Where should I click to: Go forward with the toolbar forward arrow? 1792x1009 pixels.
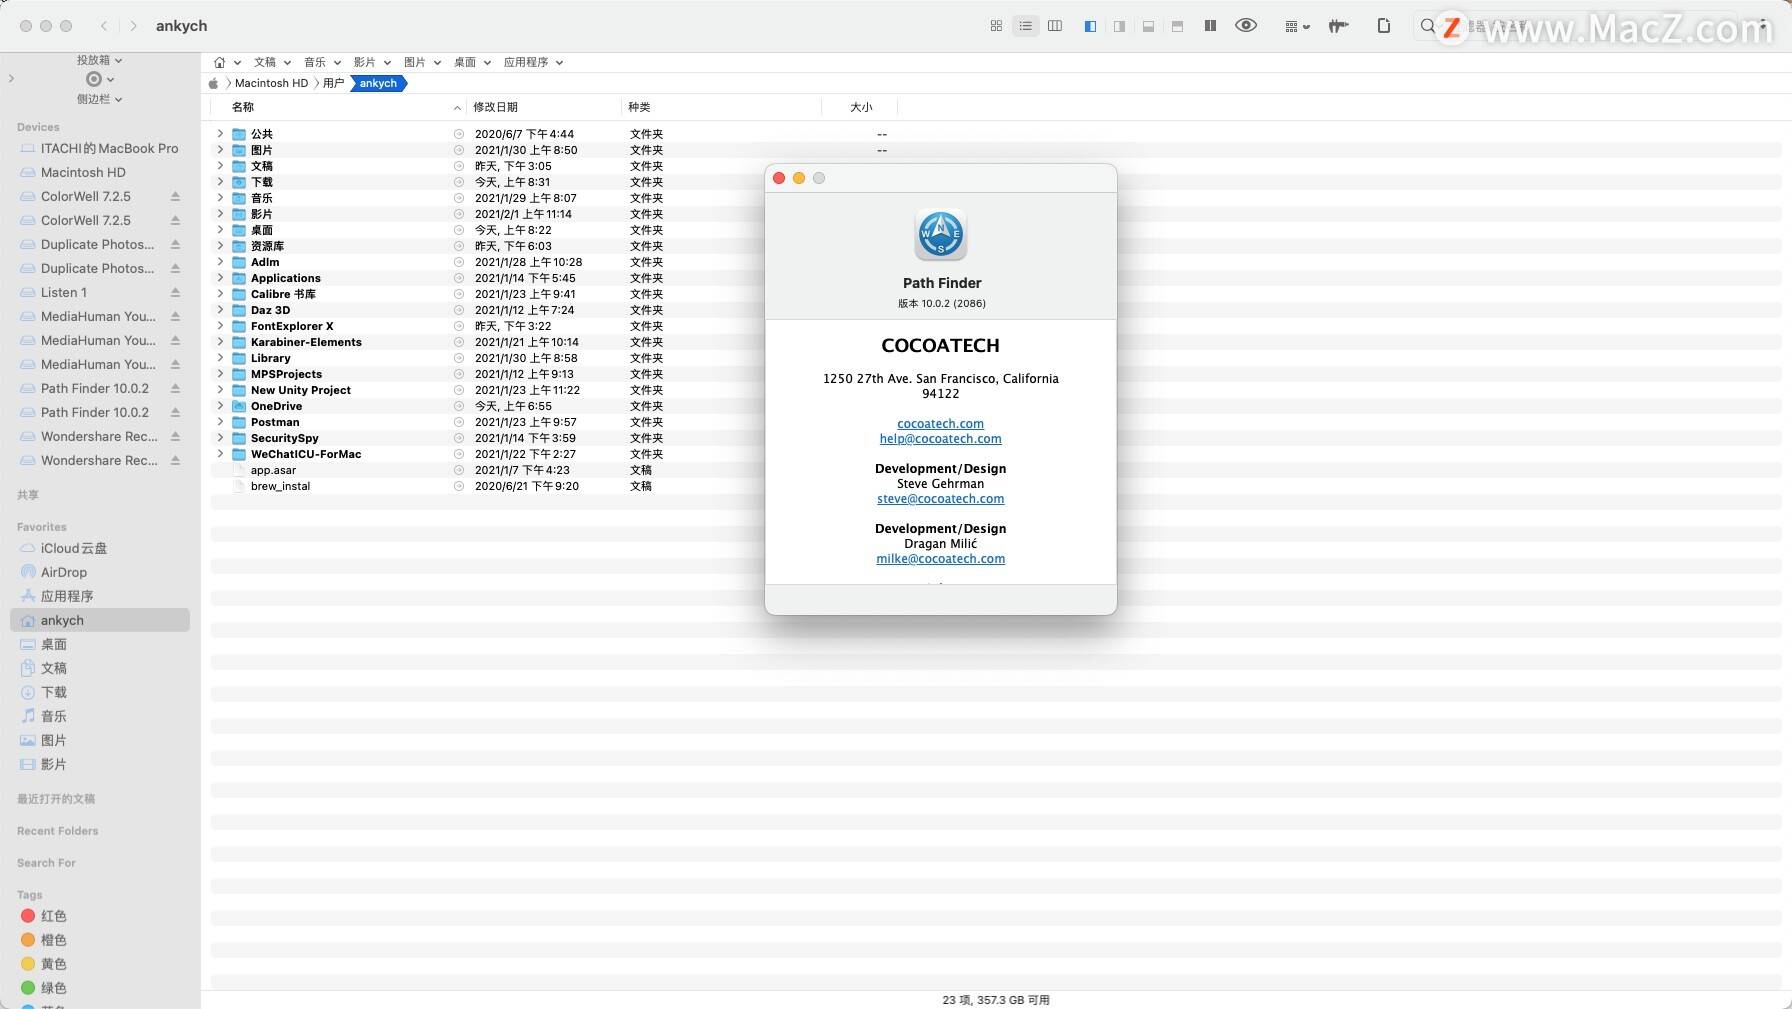pos(133,26)
